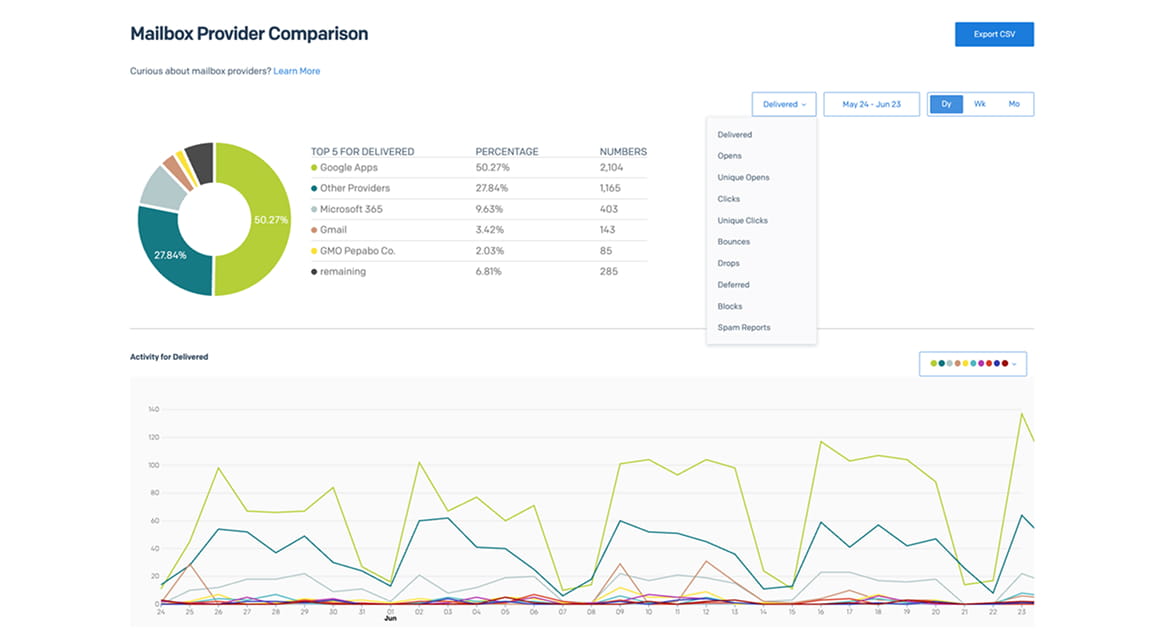
Task: Switch to the Dy daily view
Action: pos(946,104)
